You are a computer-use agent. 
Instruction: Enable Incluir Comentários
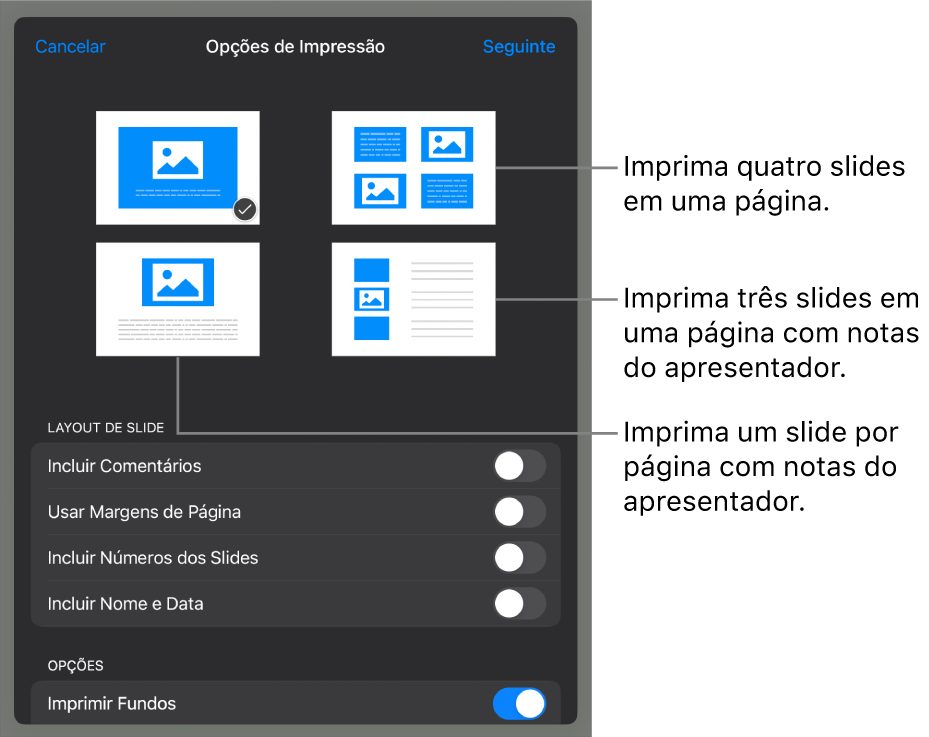point(519,466)
